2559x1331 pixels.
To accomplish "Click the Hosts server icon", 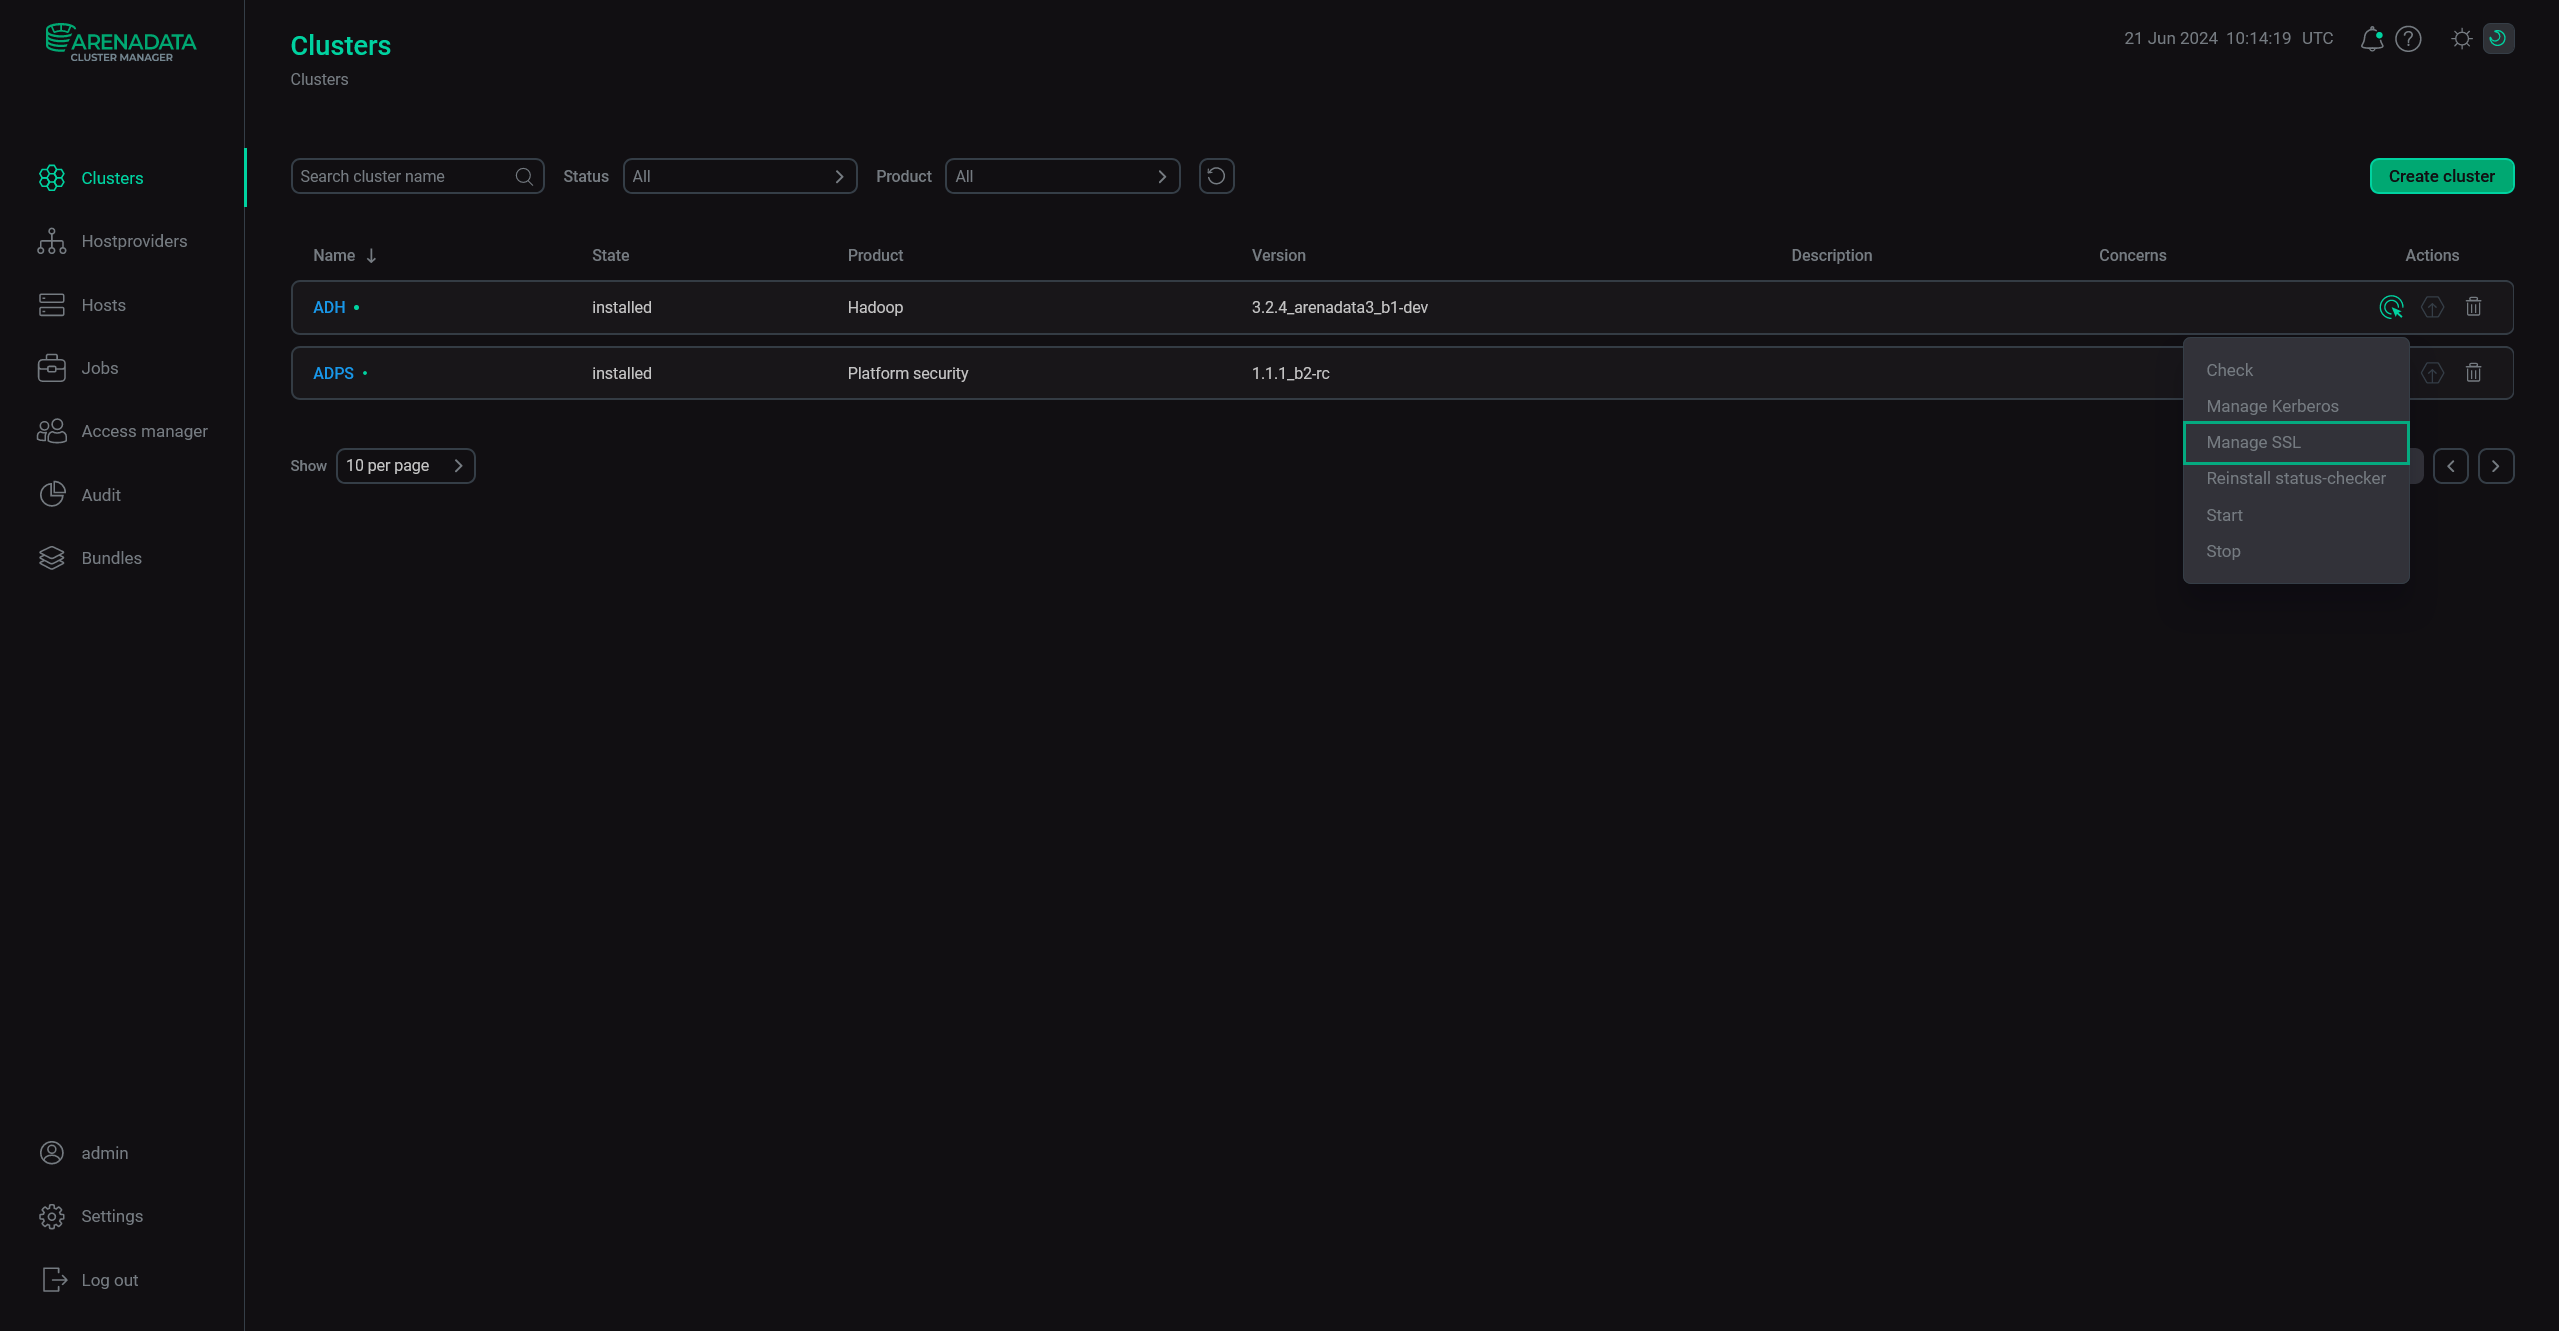I will pyautogui.click(x=52, y=305).
